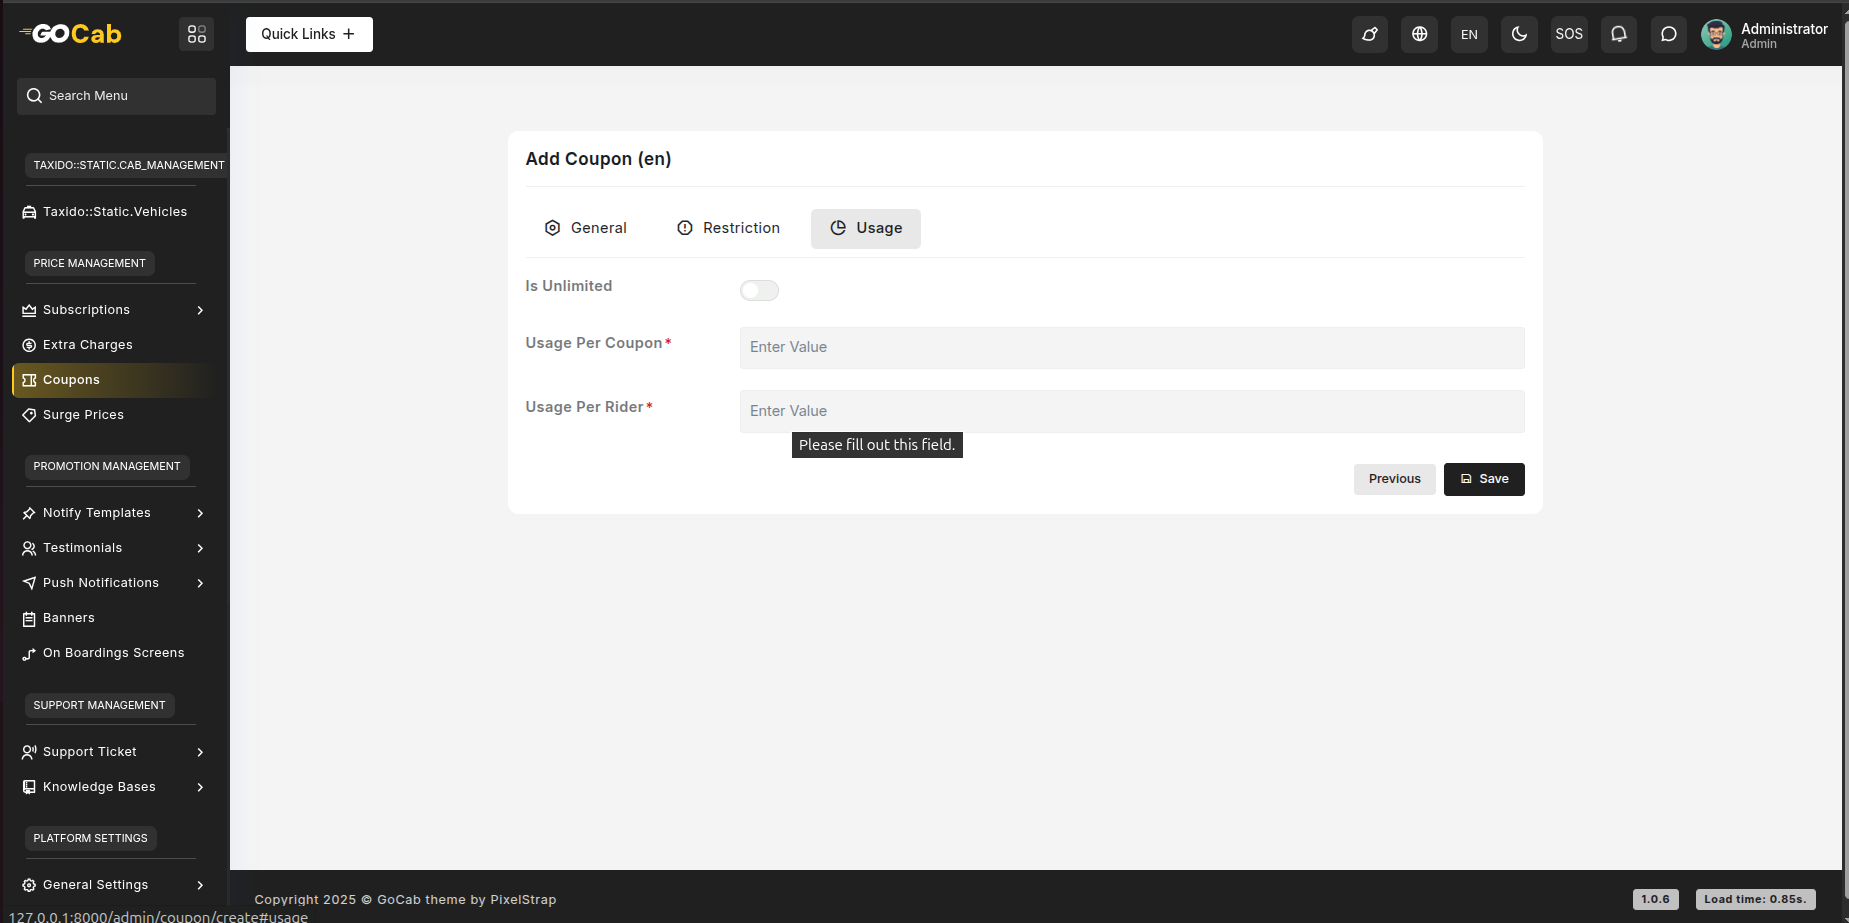
Task: Toggle the sidebar grid icon
Action: pyautogui.click(x=197, y=34)
